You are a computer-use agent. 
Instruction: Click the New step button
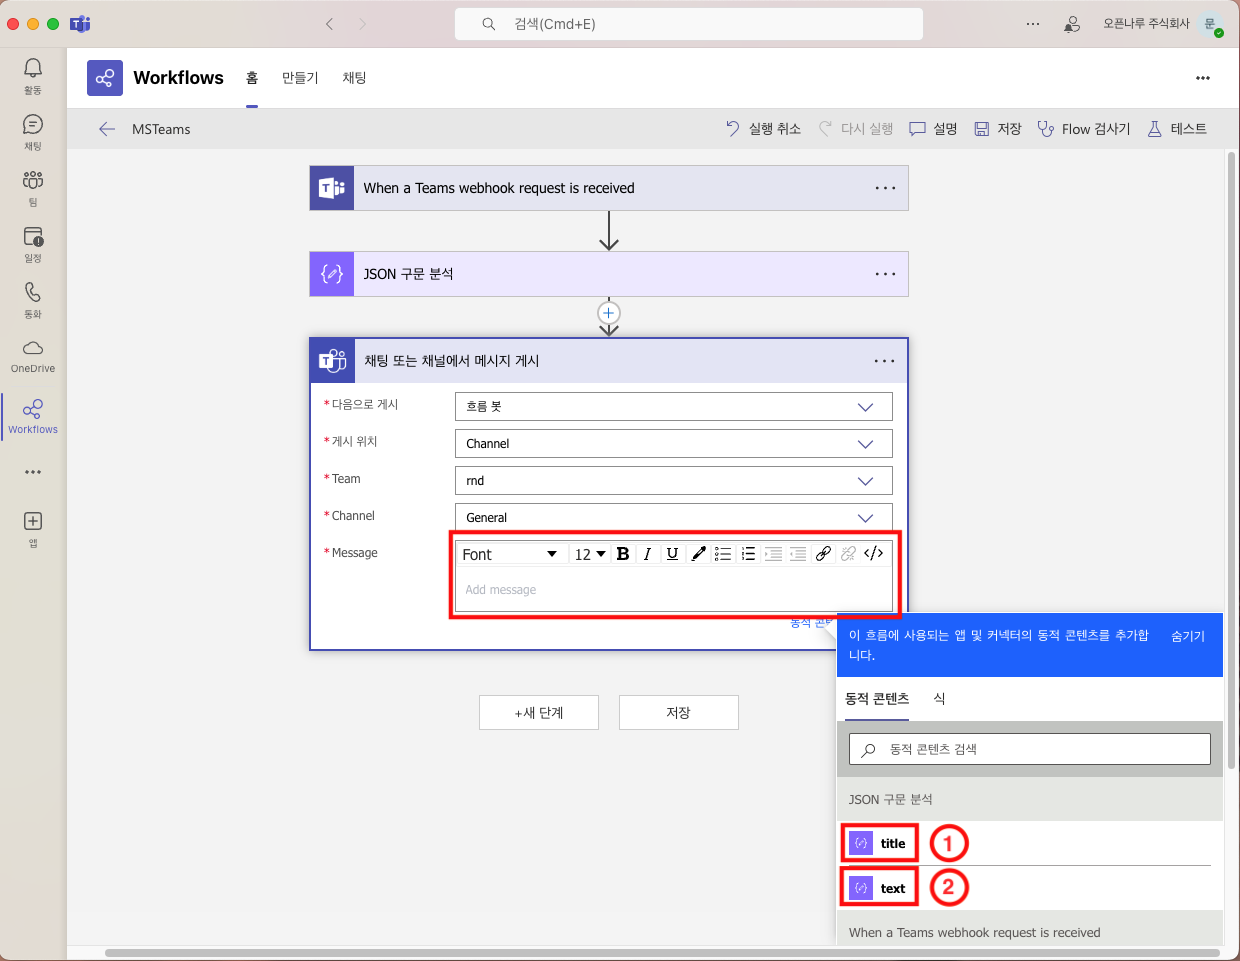(x=539, y=713)
